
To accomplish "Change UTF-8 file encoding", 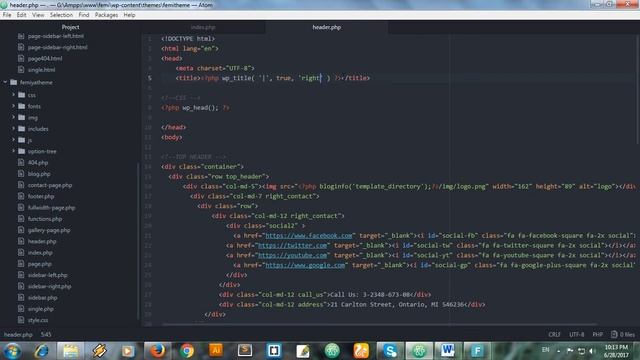I will [x=576, y=335].
